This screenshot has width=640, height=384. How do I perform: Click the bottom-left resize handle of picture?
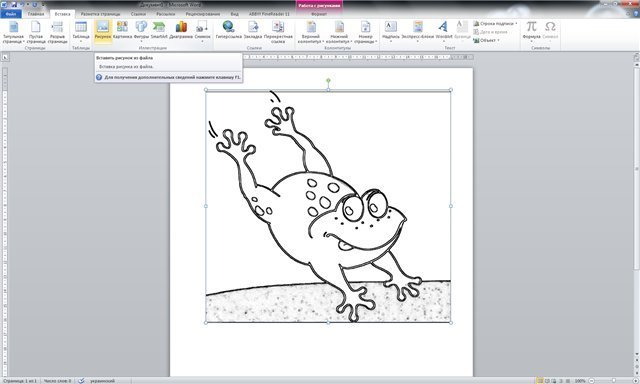tap(205, 323)
